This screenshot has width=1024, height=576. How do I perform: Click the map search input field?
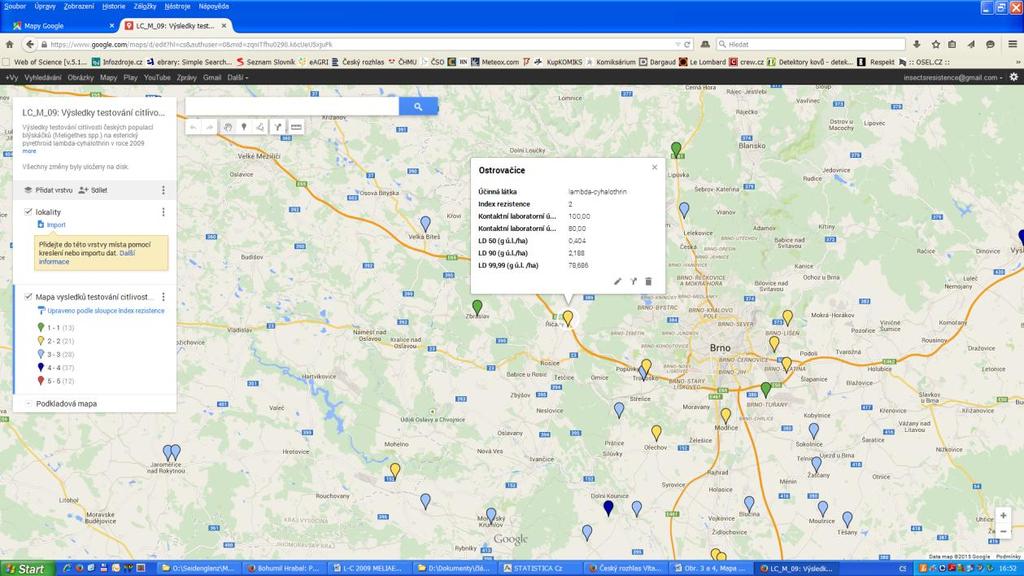(292, 106)
